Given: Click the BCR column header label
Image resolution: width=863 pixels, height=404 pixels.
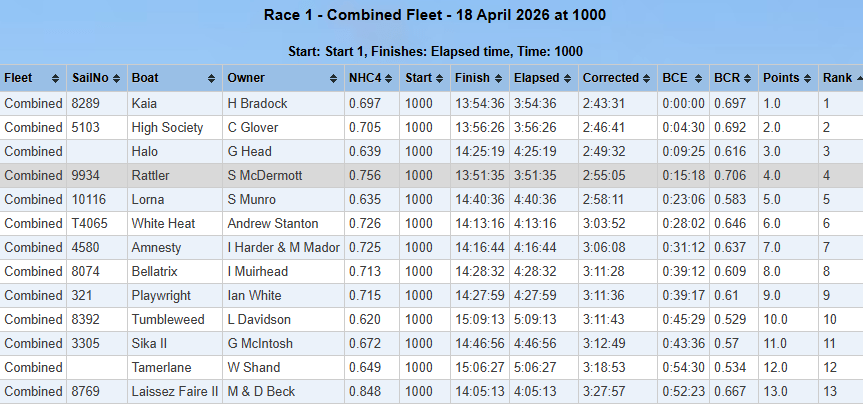Looking at the screenshot, I should 726,78.
